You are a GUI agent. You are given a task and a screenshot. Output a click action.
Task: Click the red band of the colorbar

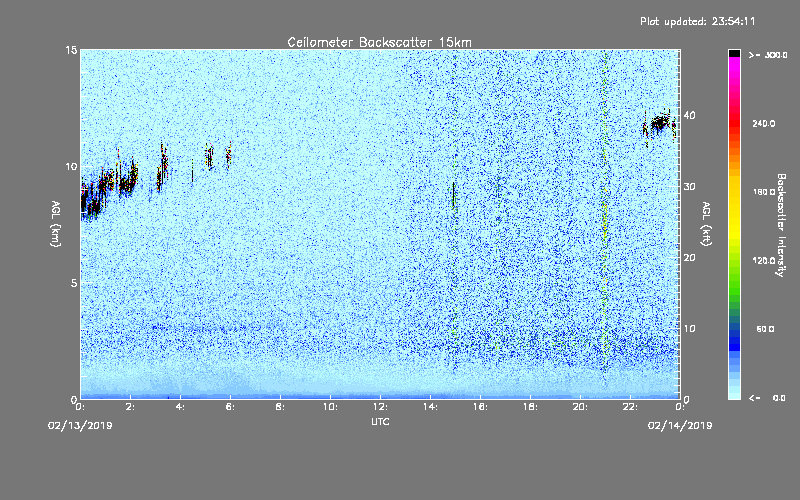(x=734, y=125)
